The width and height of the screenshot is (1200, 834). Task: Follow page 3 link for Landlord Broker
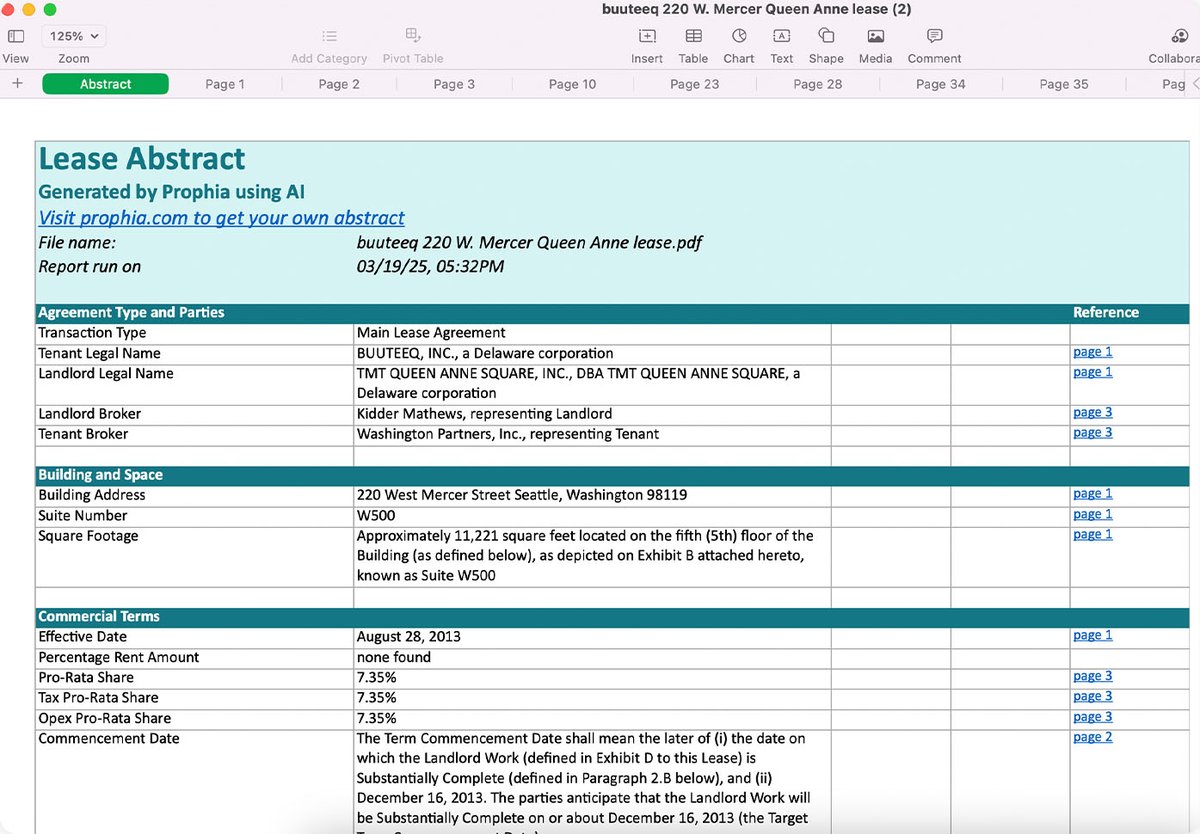point(1092,413)
